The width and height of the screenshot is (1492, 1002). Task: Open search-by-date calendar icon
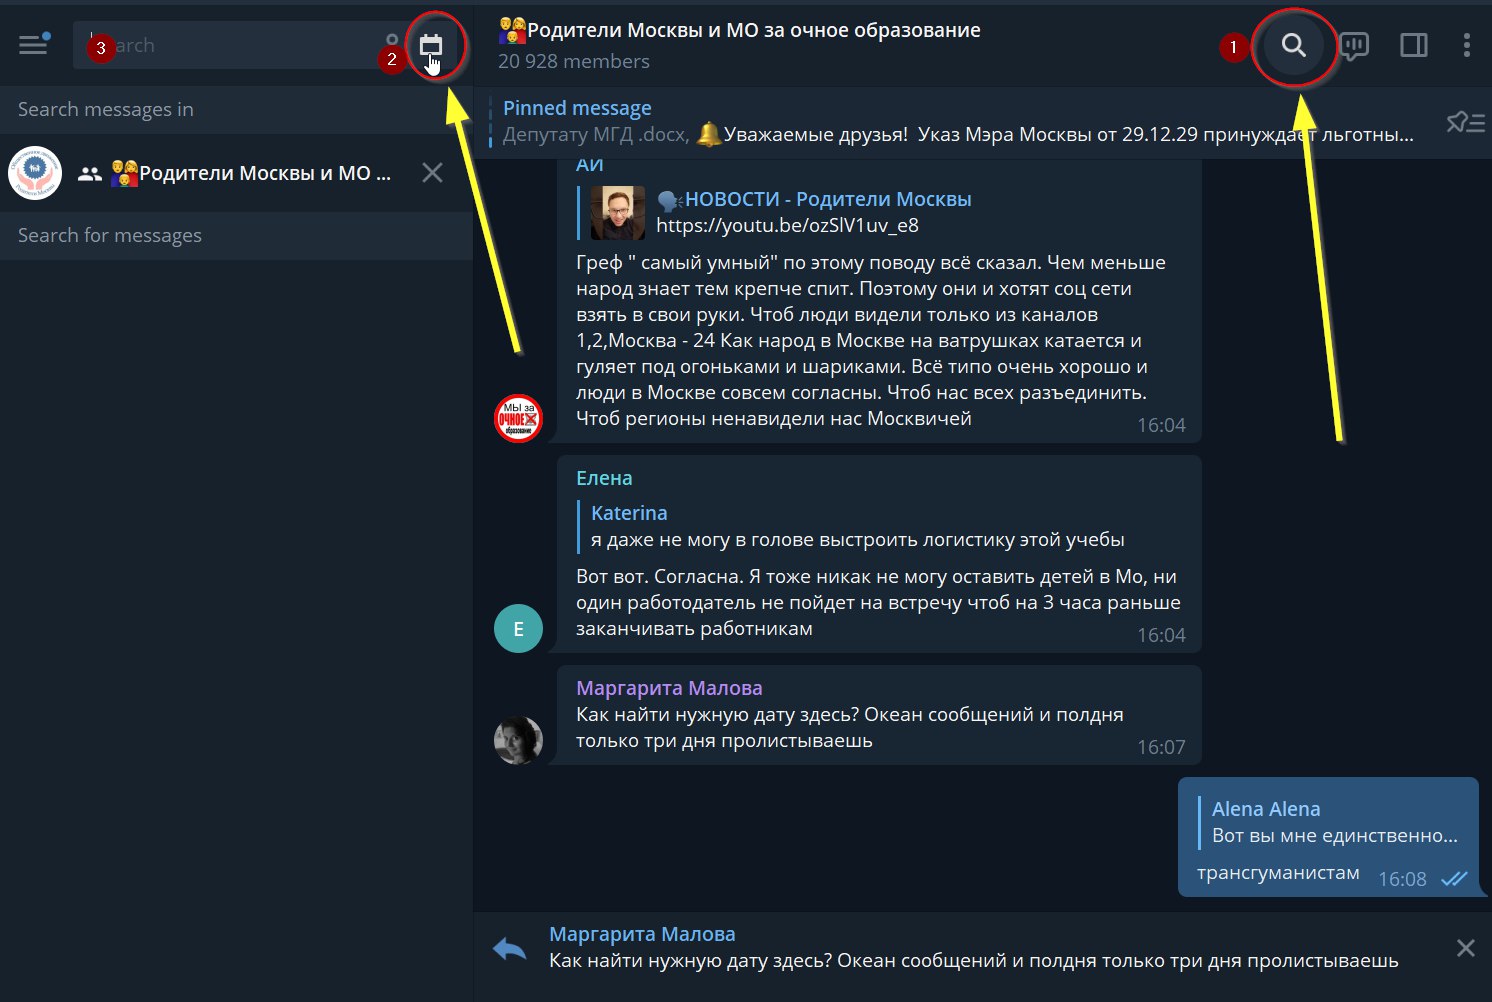431,45
